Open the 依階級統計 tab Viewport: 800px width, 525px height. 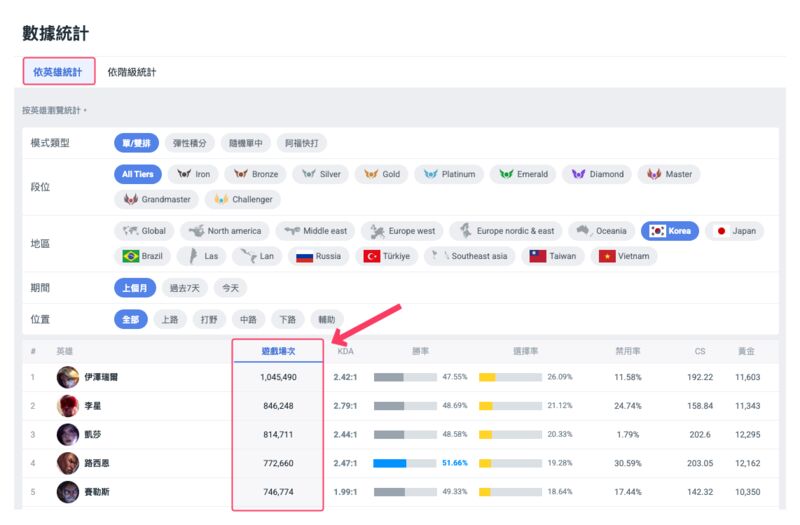click(x=132, y=72)
